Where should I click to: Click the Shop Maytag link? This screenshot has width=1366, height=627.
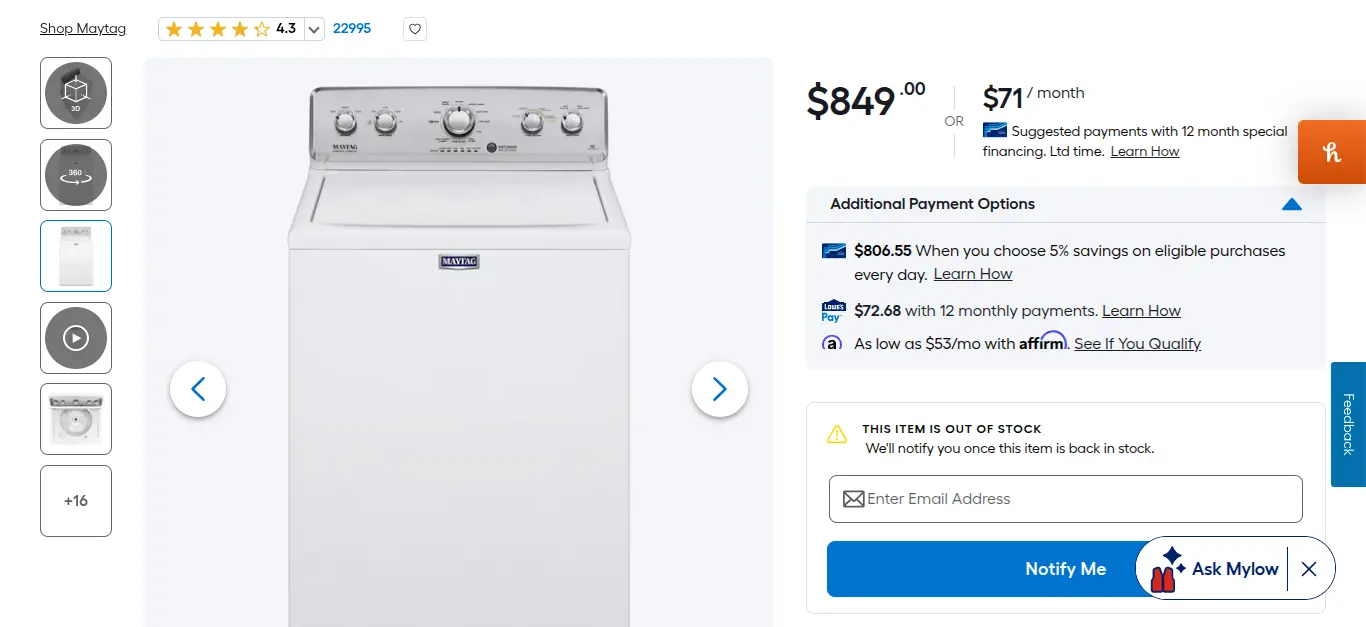[83, 28]
